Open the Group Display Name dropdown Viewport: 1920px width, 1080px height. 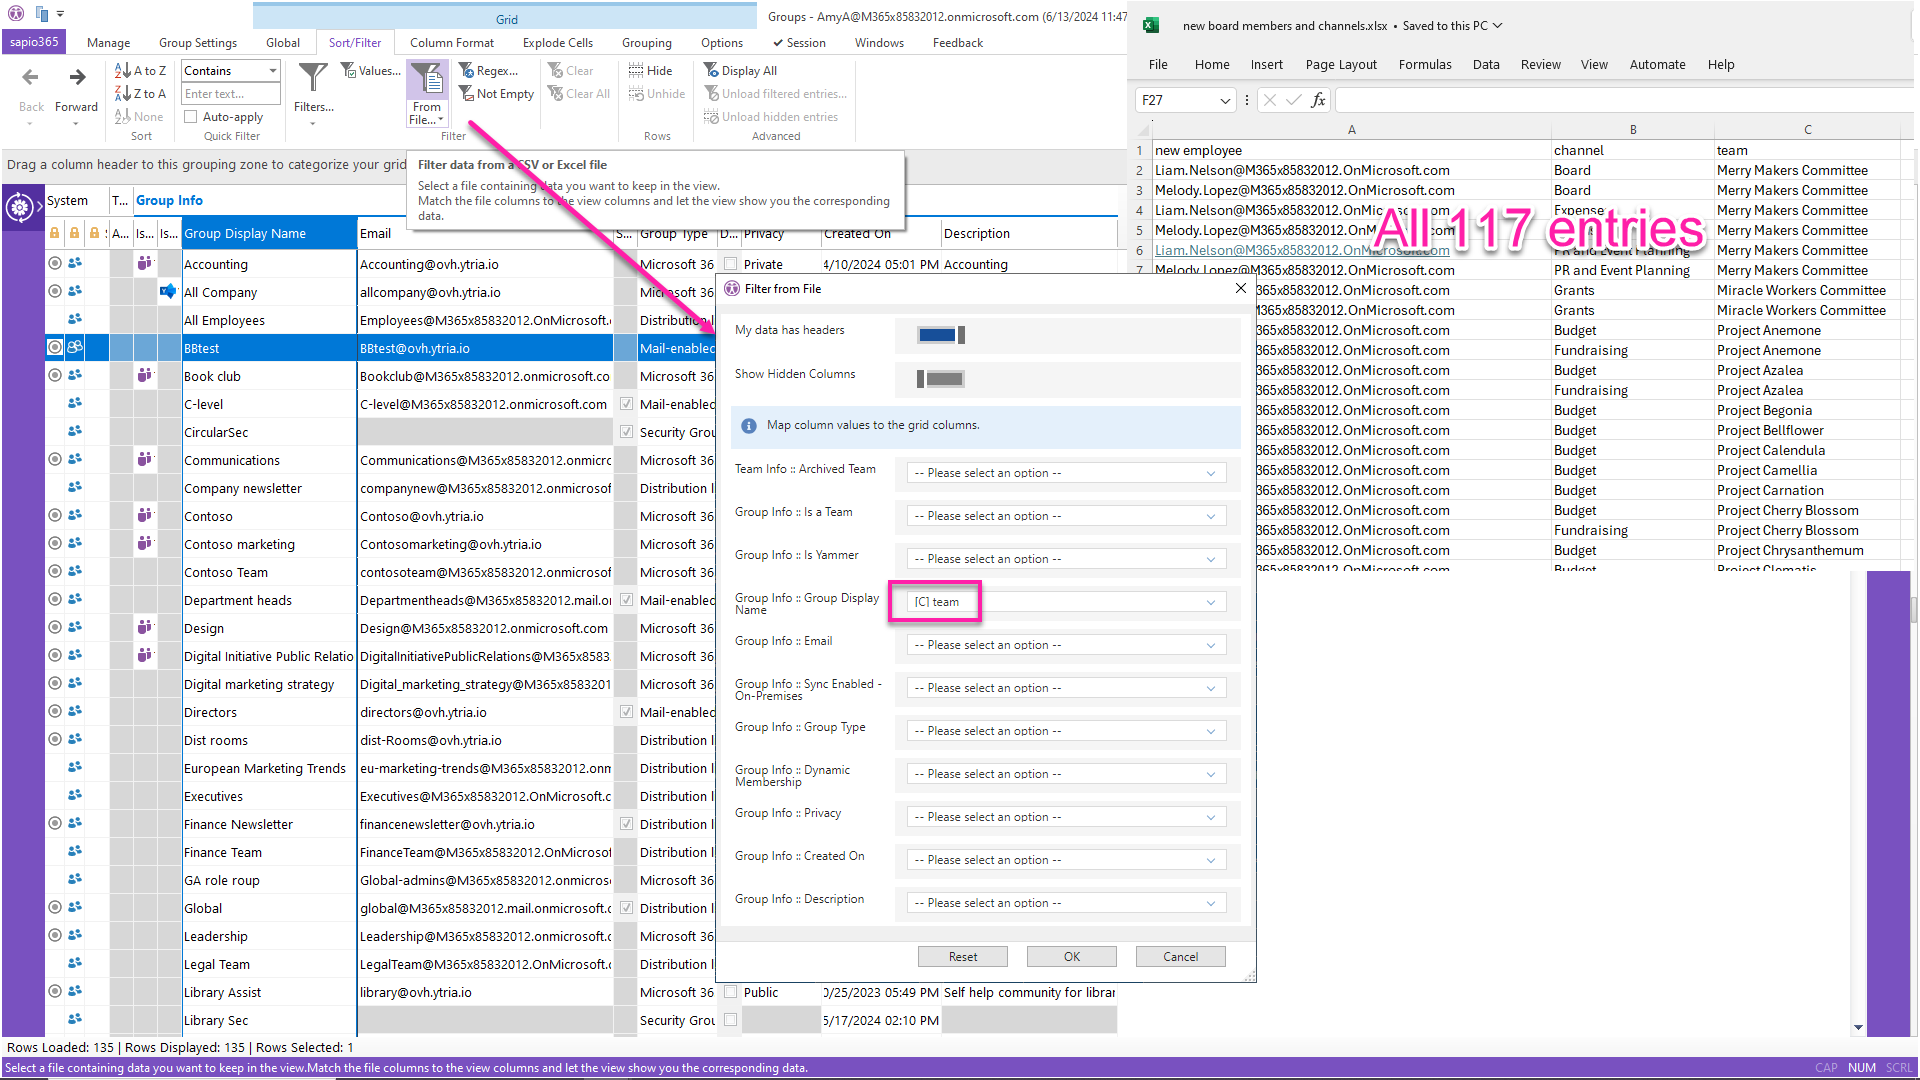click(x=1066, y=602)
